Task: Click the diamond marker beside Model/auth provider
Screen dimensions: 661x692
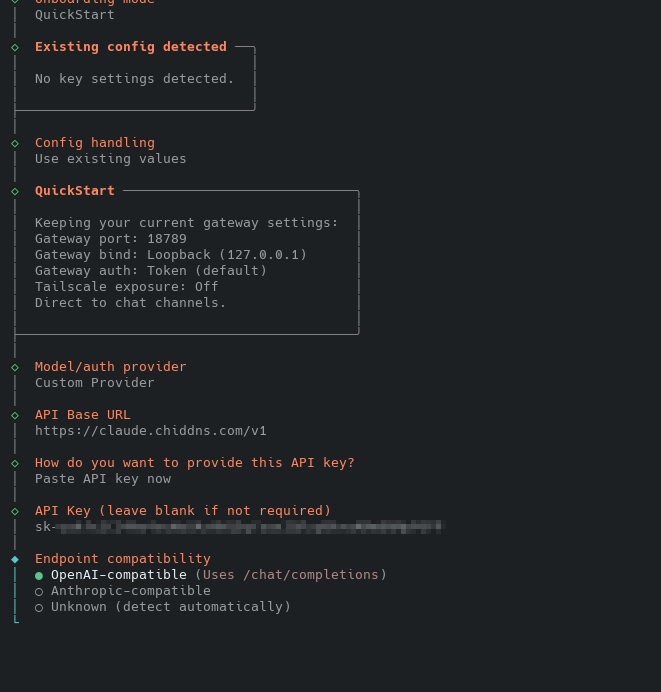Action: (x=15, y=367)
